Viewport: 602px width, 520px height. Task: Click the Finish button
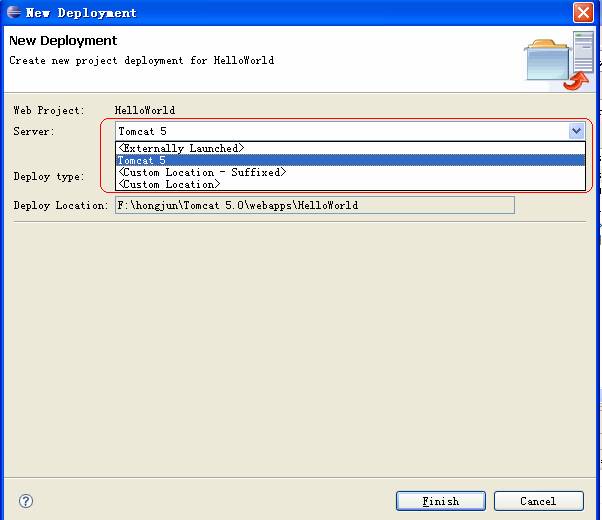click(441, 501)
